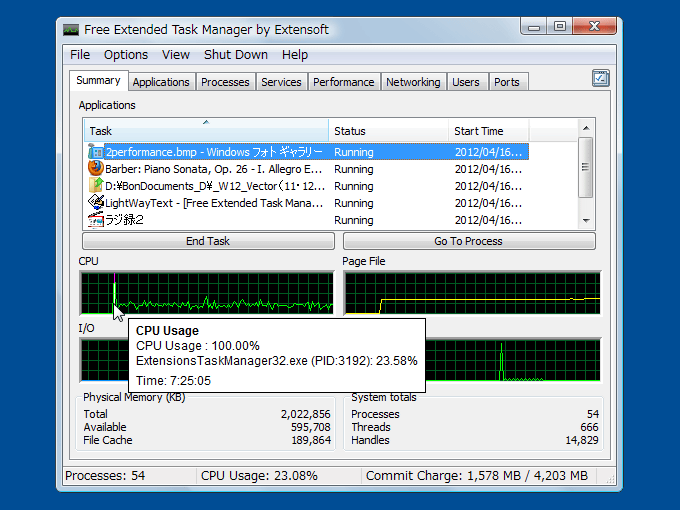
Task: Select the Barber: Piano Sonata task
Action: pyautogui.click(x=307, y=169)
